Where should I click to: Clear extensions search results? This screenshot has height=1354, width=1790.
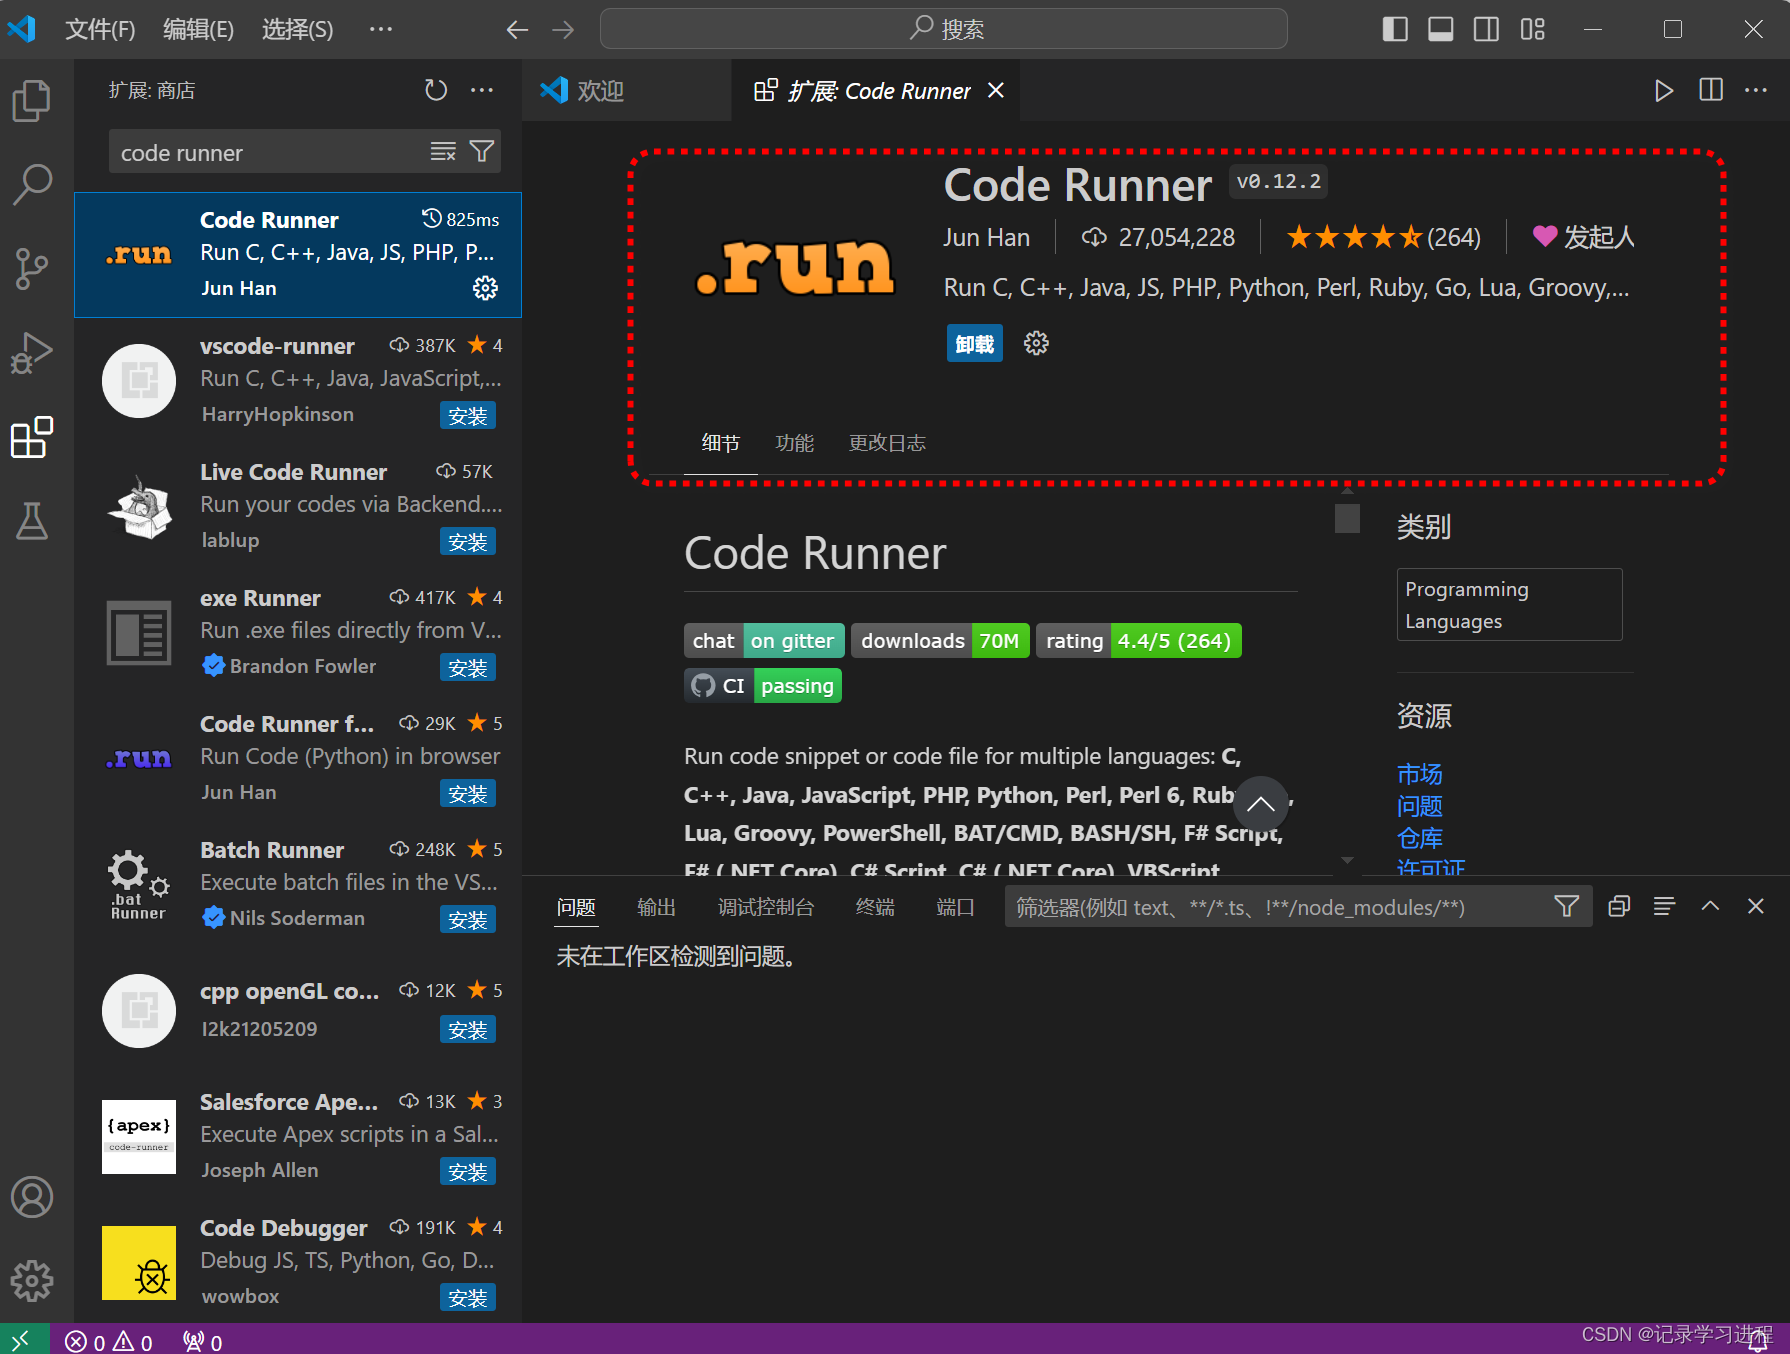tap(443, 152)
